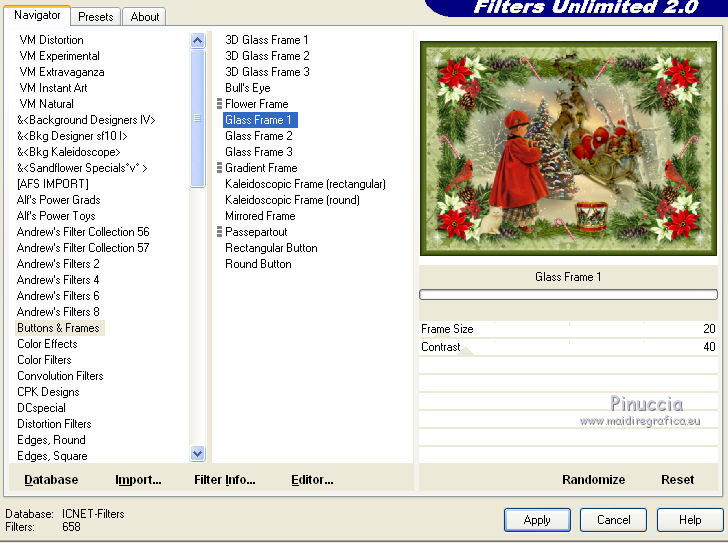Select VM Distortion category
728x543 pixels.
click(x=52, y=40)
